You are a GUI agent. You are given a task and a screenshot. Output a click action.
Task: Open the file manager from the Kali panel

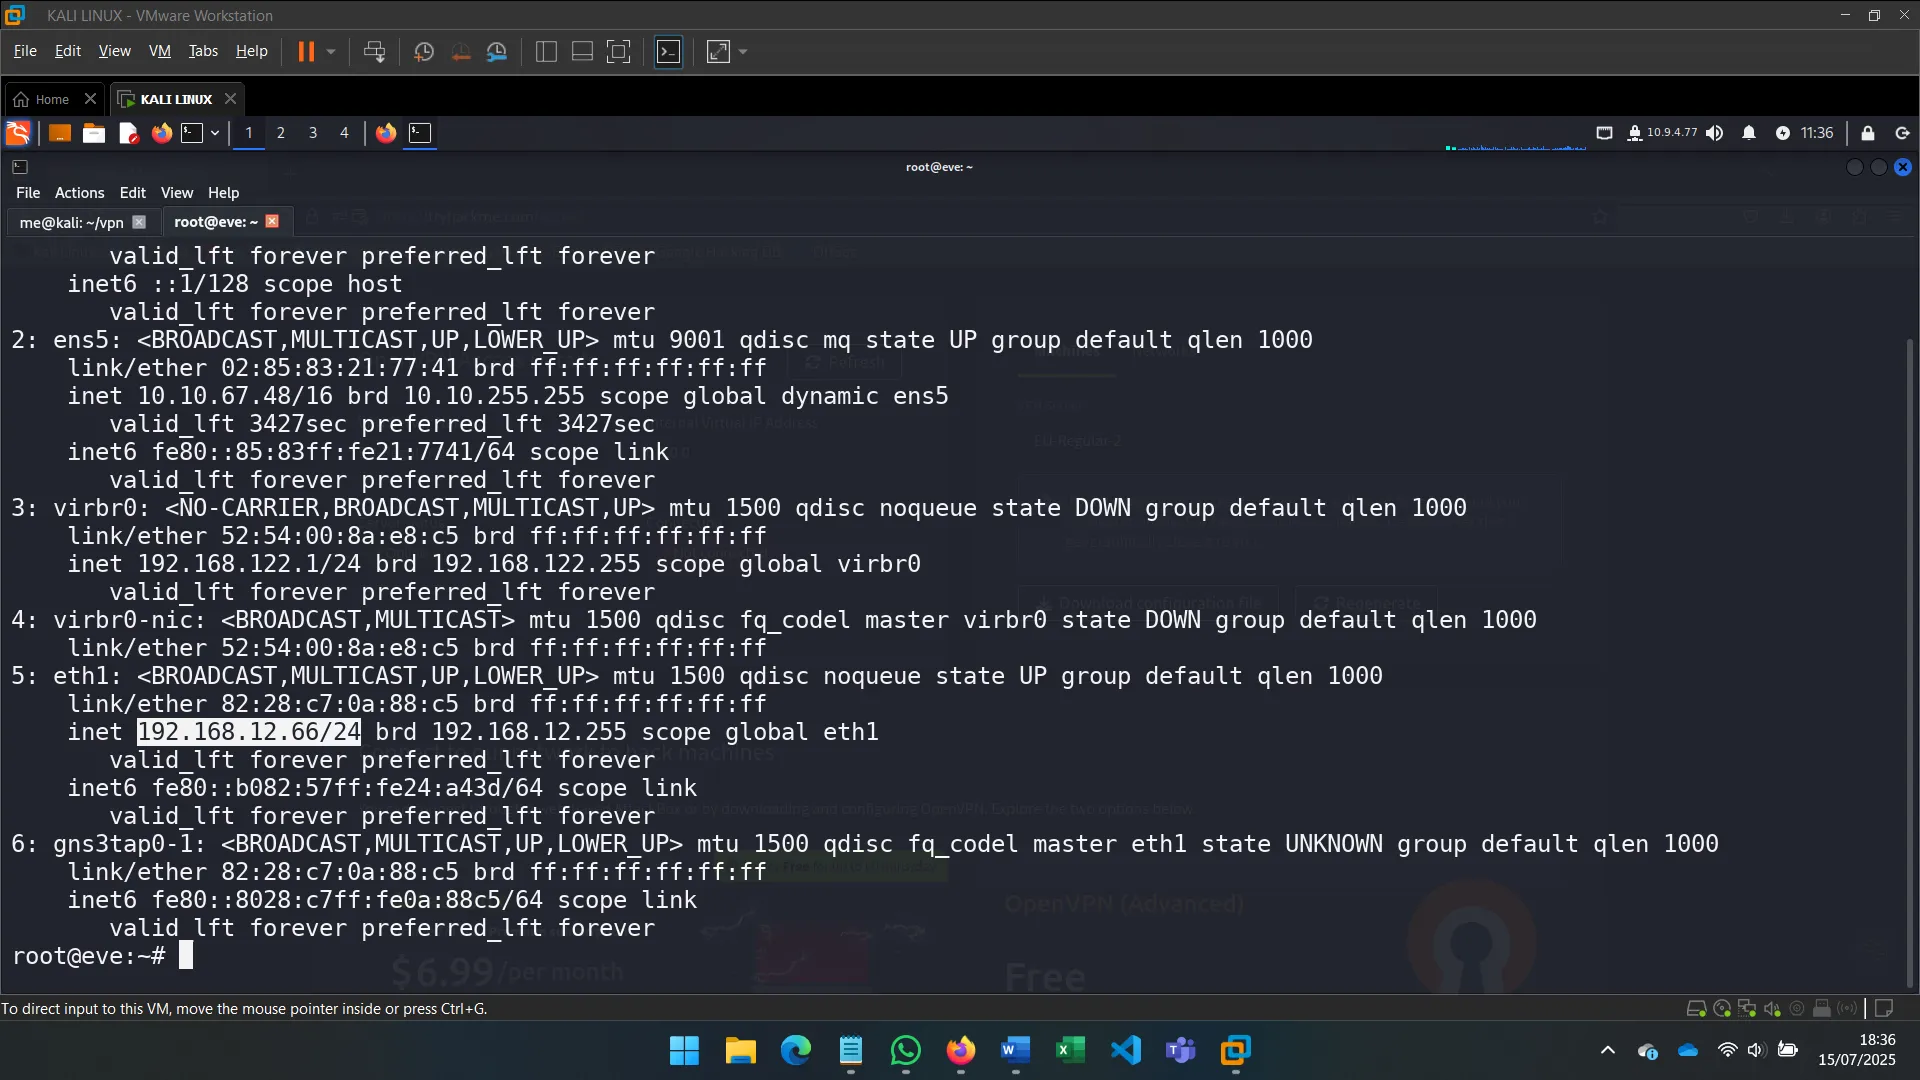pos(93,132)
